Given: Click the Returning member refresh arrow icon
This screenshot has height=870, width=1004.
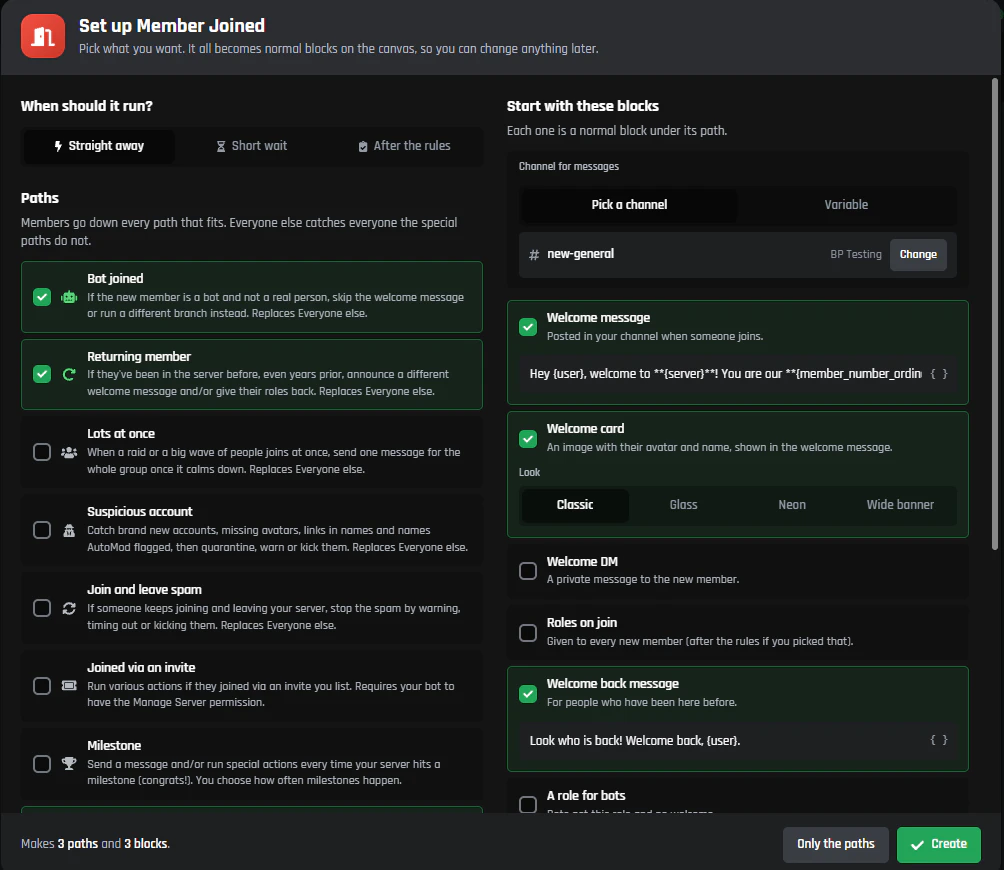Looking at the screenshot, I should click(x=69, y=375).
